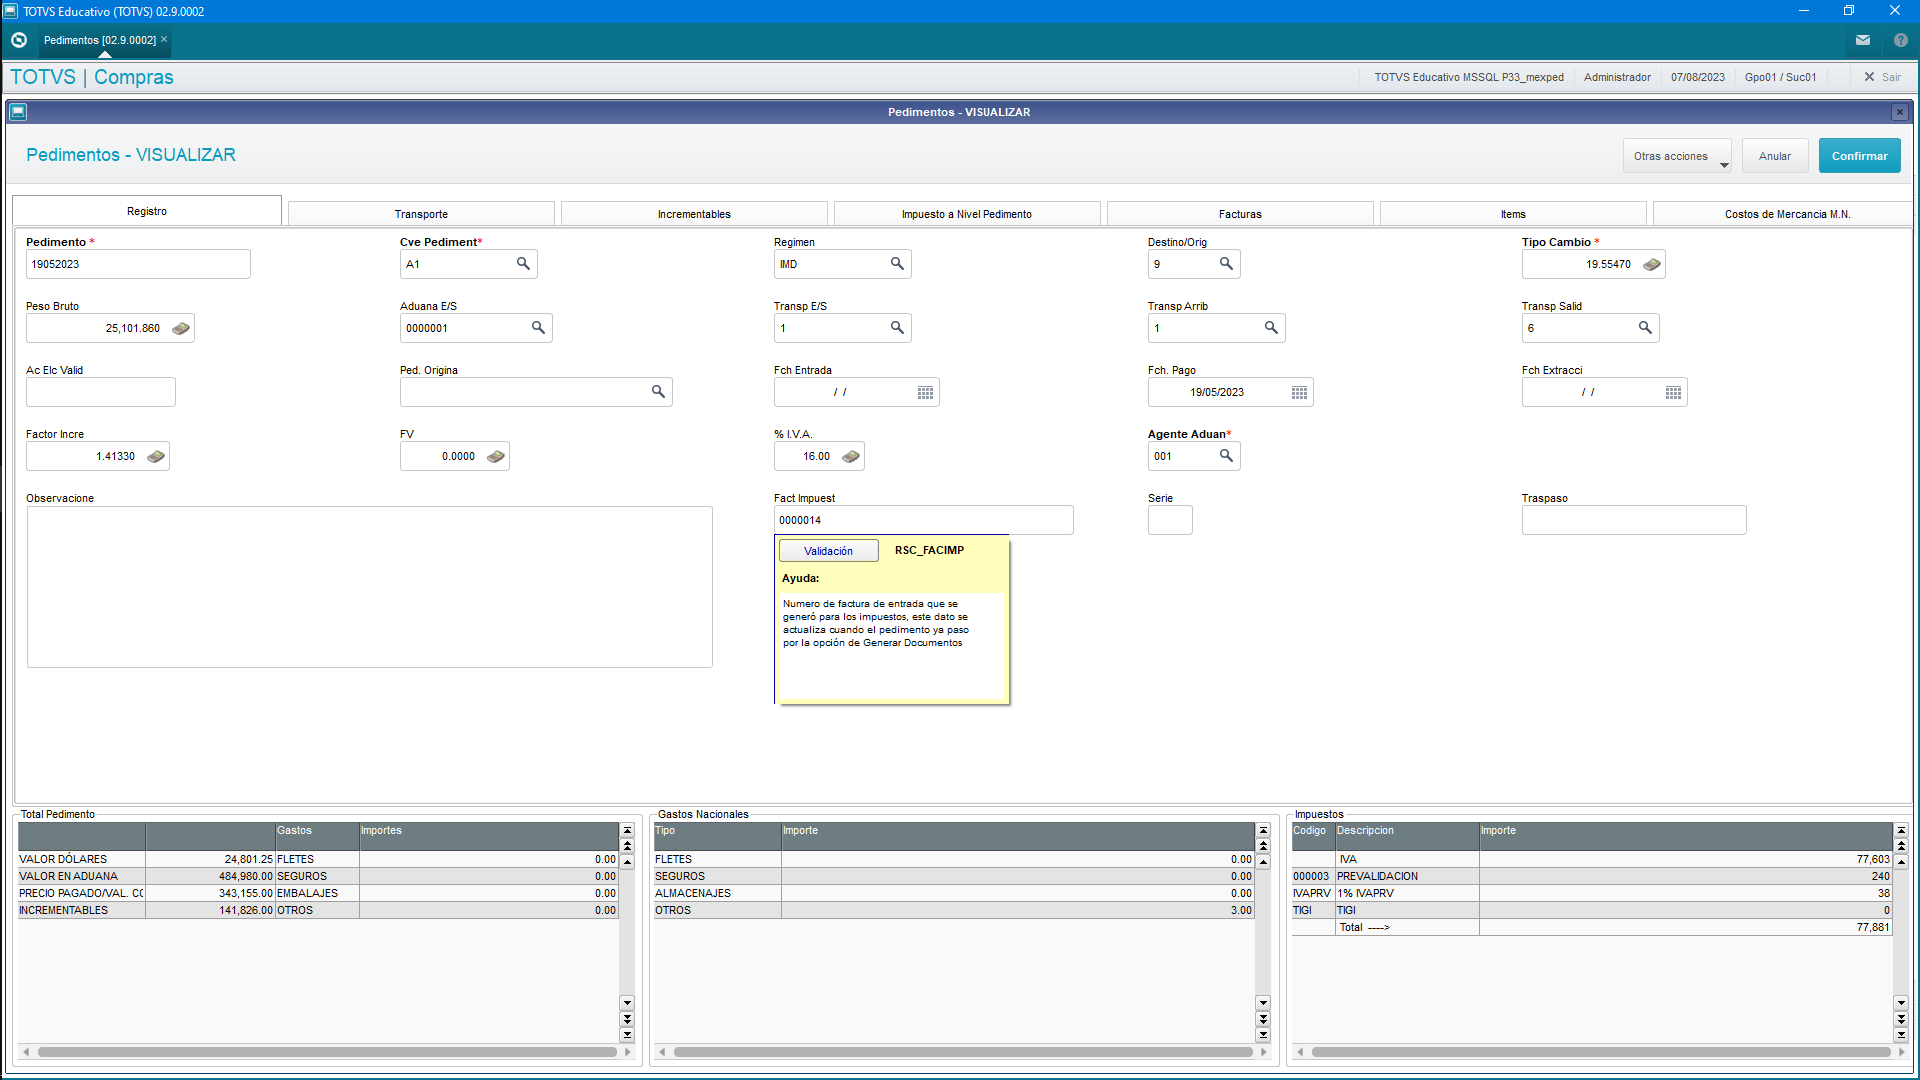
Task: Select the VALOR EN ADUANA row
Action: tap(318, 876)
